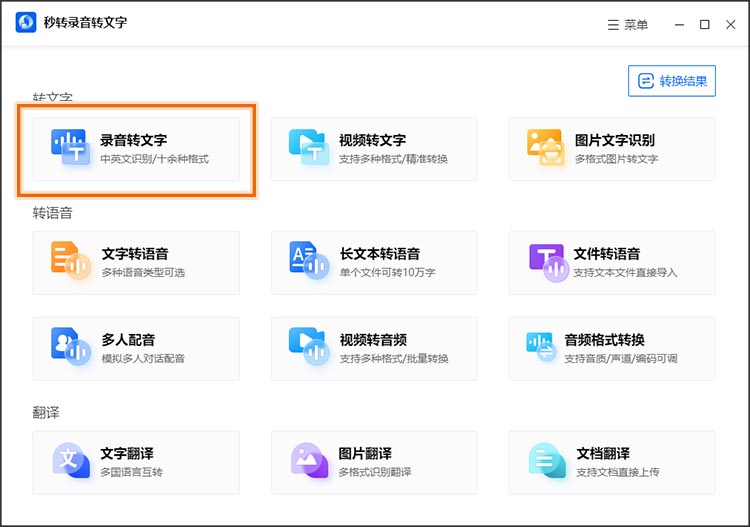Image resolution: width=750 pixels, height=527 pixels.
Task: Click subtitle 中英文识别/十余种格式
Action: (154, 159)
